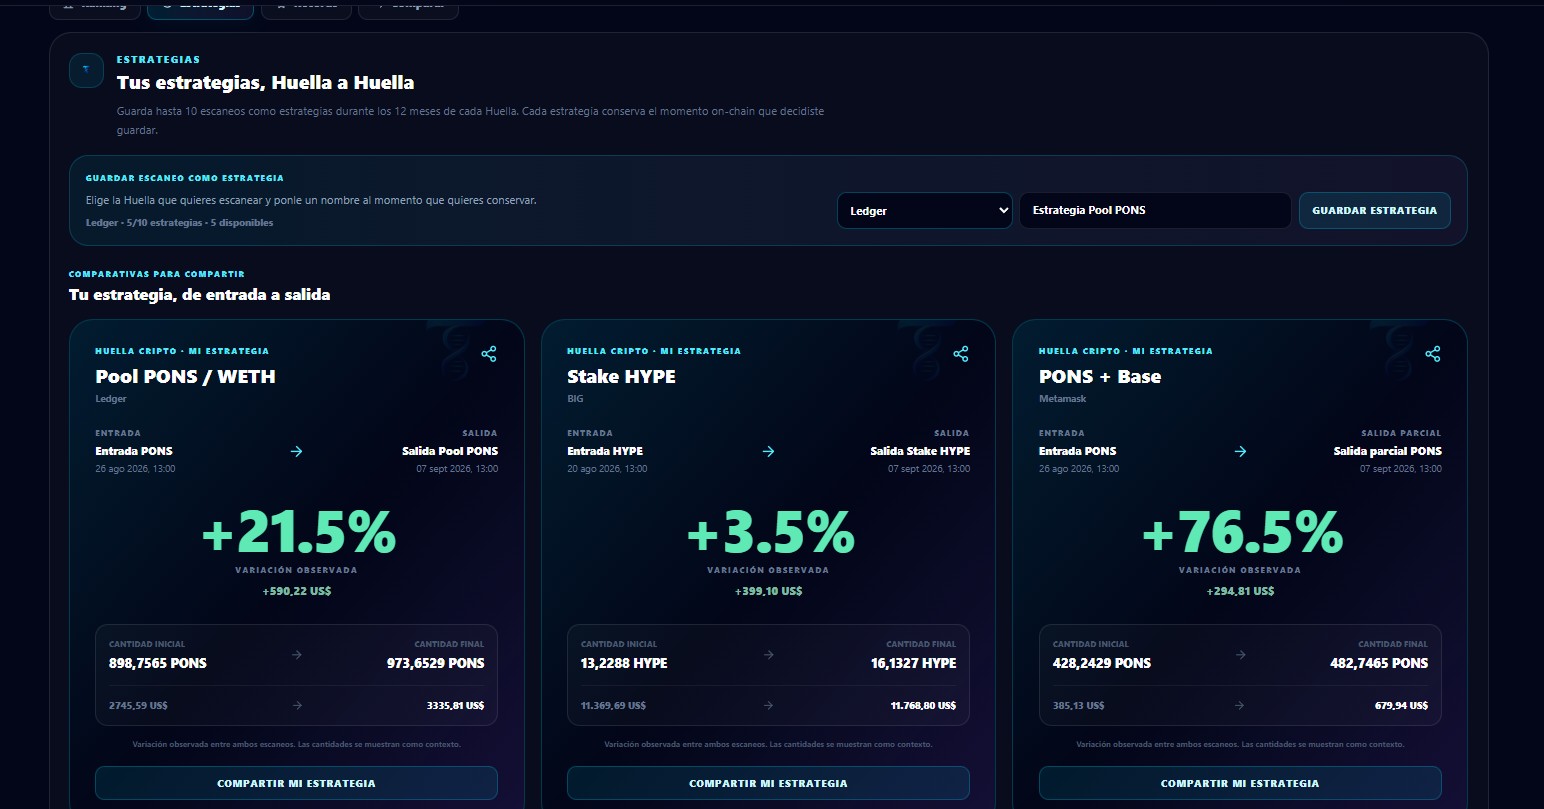Click the '385,13 US$' initial value

(1079, 706)
